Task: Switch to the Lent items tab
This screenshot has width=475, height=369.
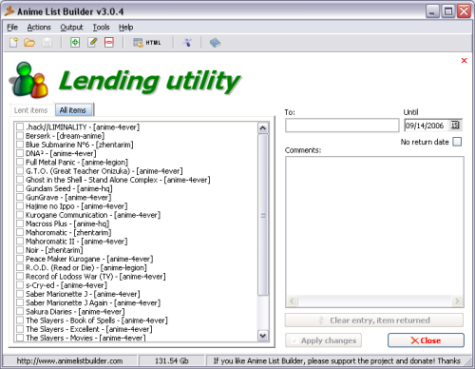Action: coord(31,110)
